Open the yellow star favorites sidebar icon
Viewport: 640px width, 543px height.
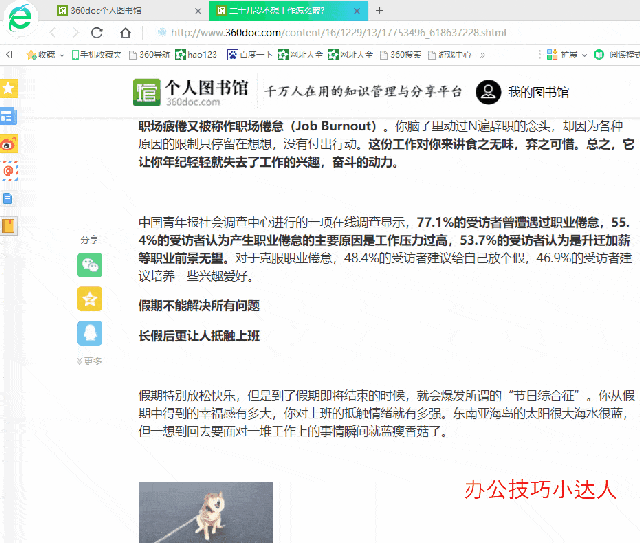(x=9, y=88)
